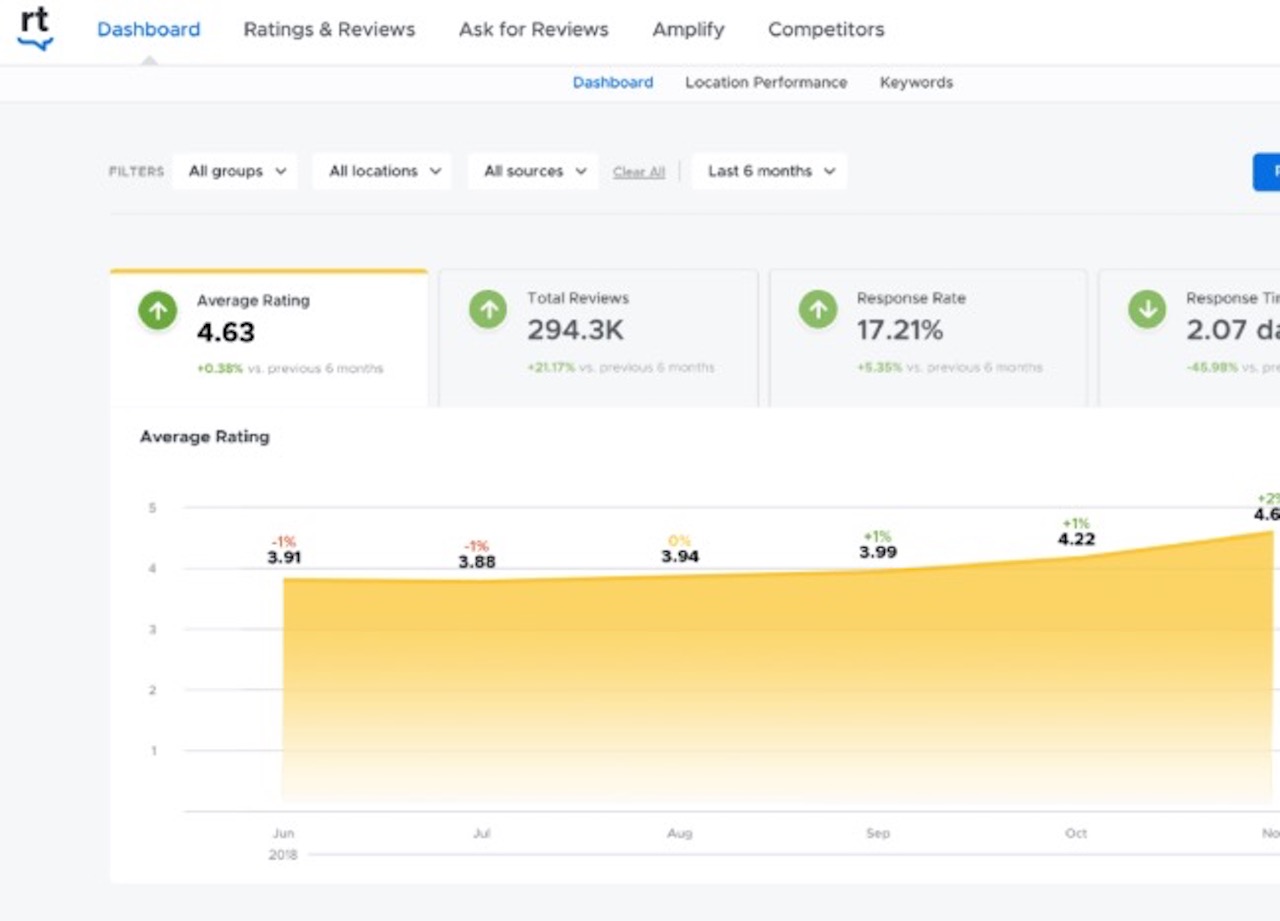Image resolution: width=1280 pixels, height=921 pixels.
Task: Click the green down-arrow icon on Response Time card
Action: tap(1147, 310)
